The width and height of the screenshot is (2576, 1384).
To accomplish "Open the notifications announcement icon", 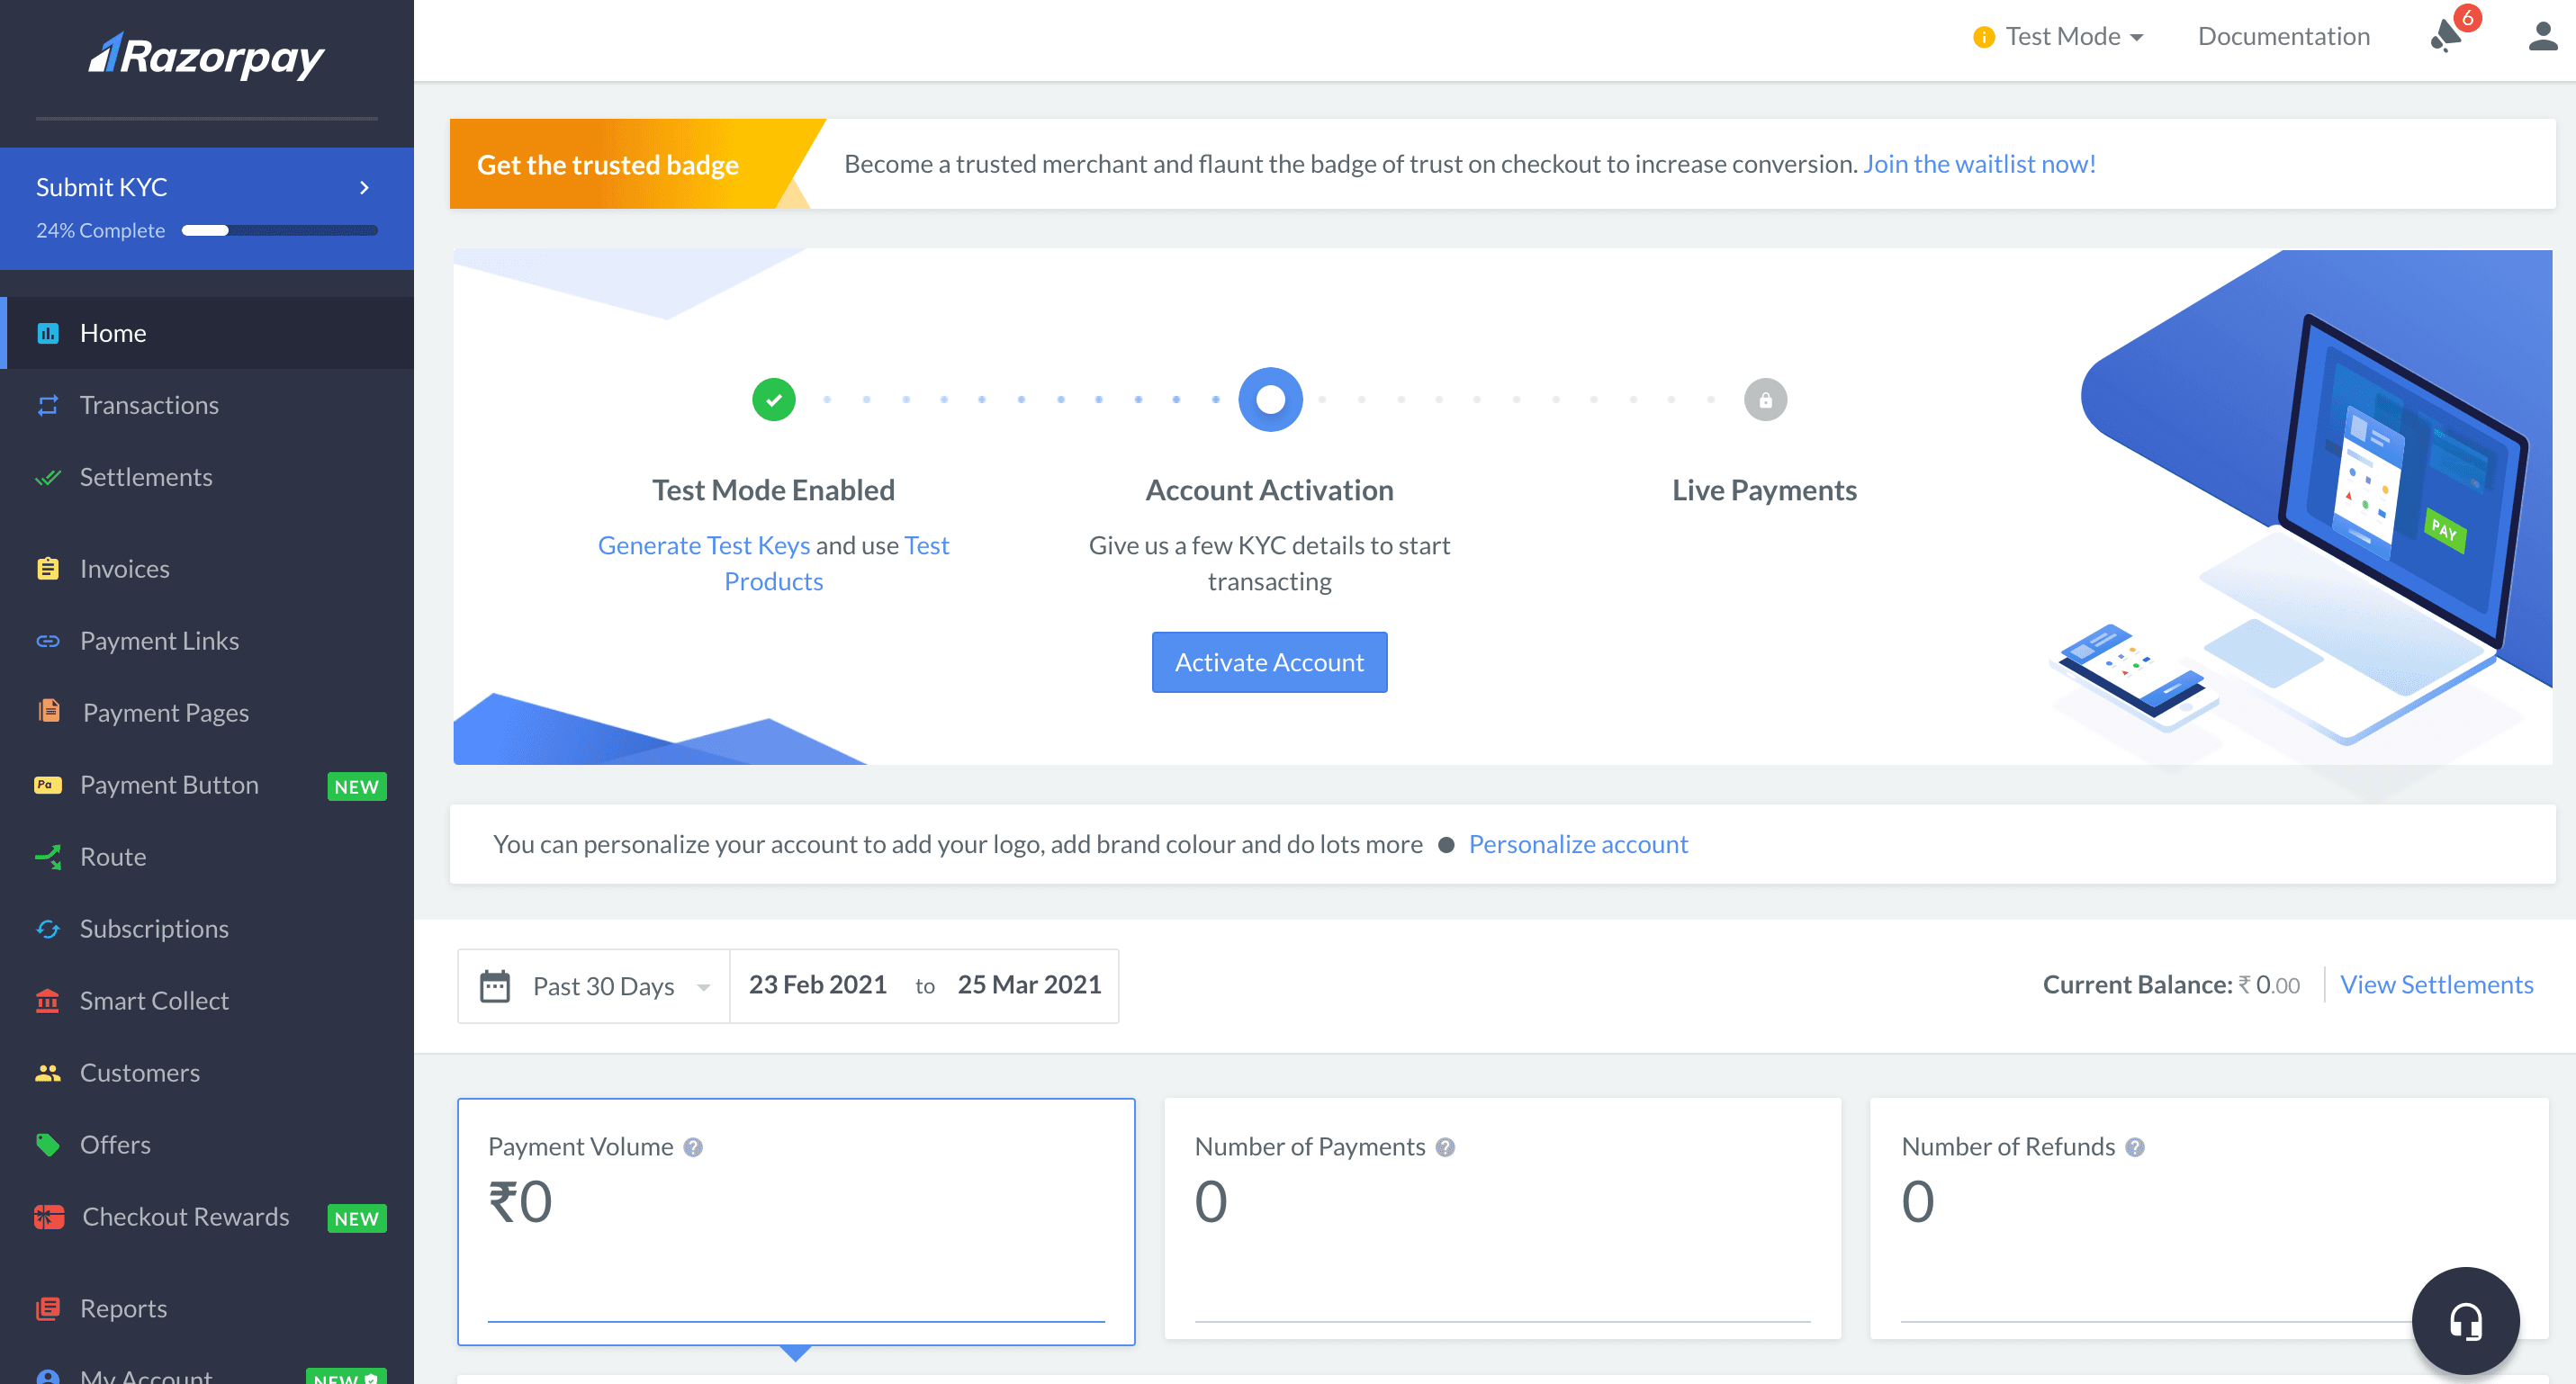I will point(2446,36).
